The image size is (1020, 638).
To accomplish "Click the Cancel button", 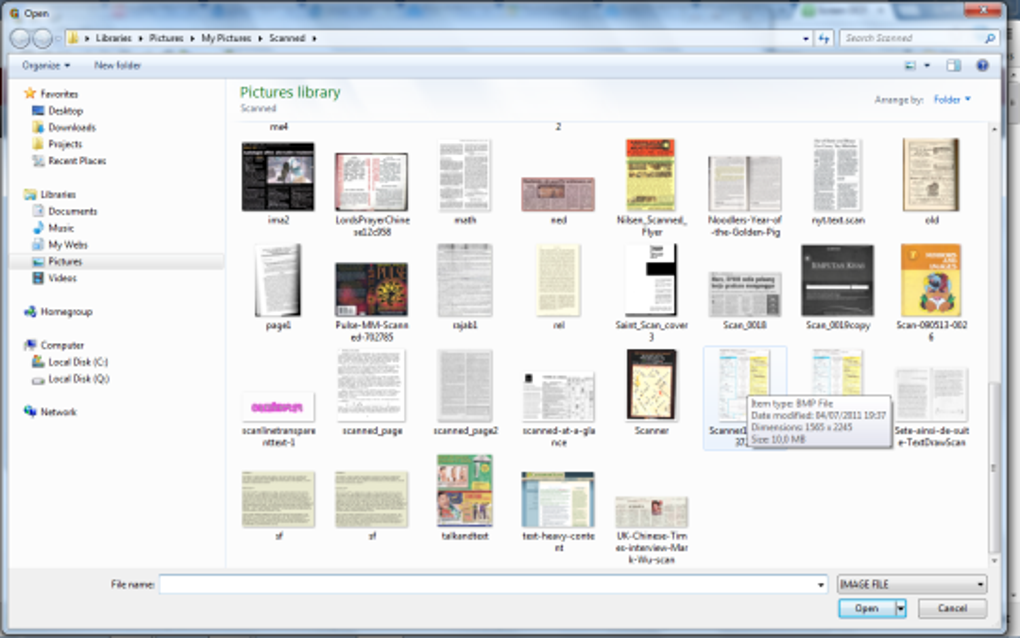I will coord(952,609).
